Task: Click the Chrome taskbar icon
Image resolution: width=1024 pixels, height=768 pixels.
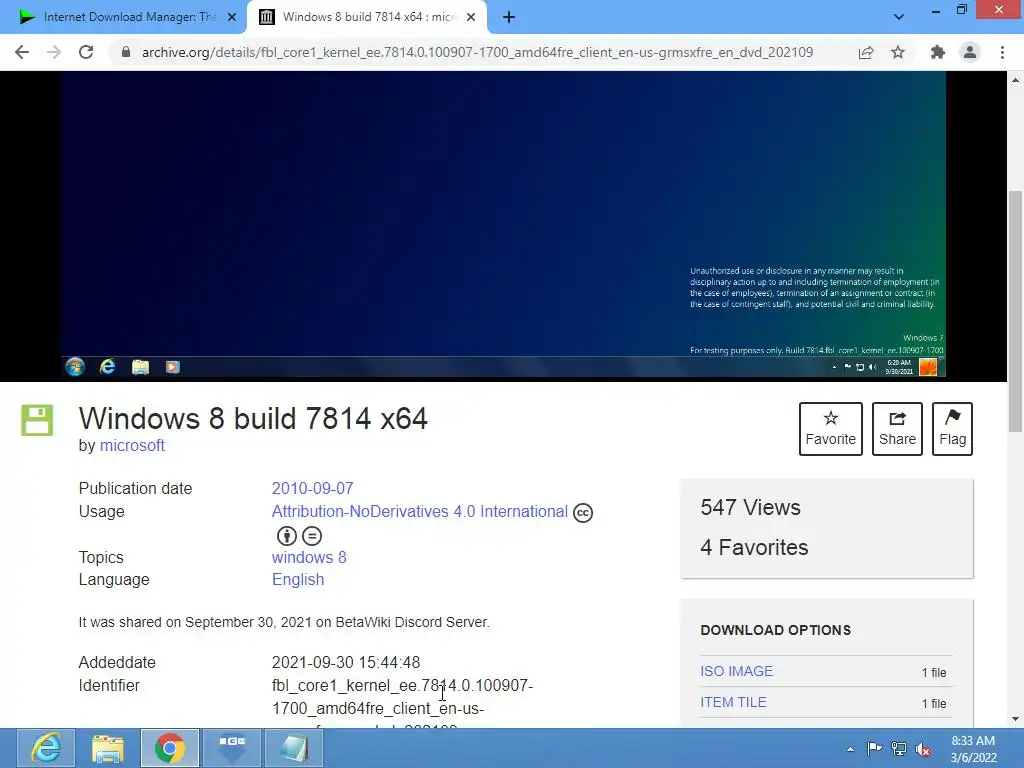Action: (170, 748)
